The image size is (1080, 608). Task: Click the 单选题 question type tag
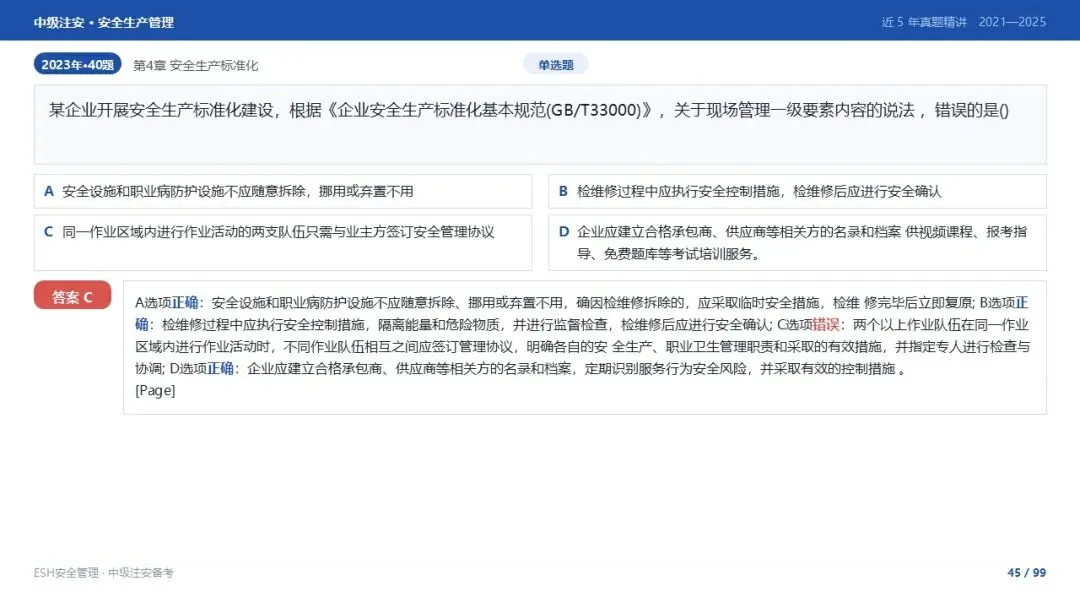pos(556,65)
